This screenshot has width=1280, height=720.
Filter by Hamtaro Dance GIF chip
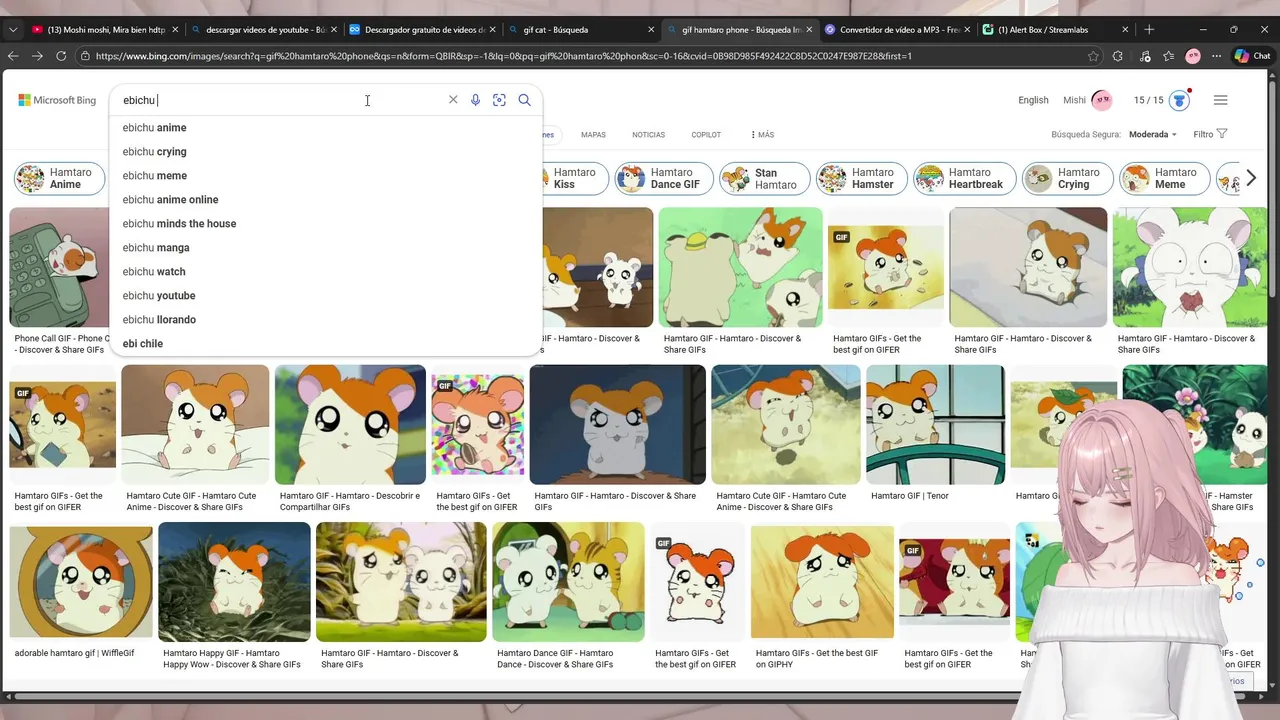pyautogui.click(x=663, y=179)
